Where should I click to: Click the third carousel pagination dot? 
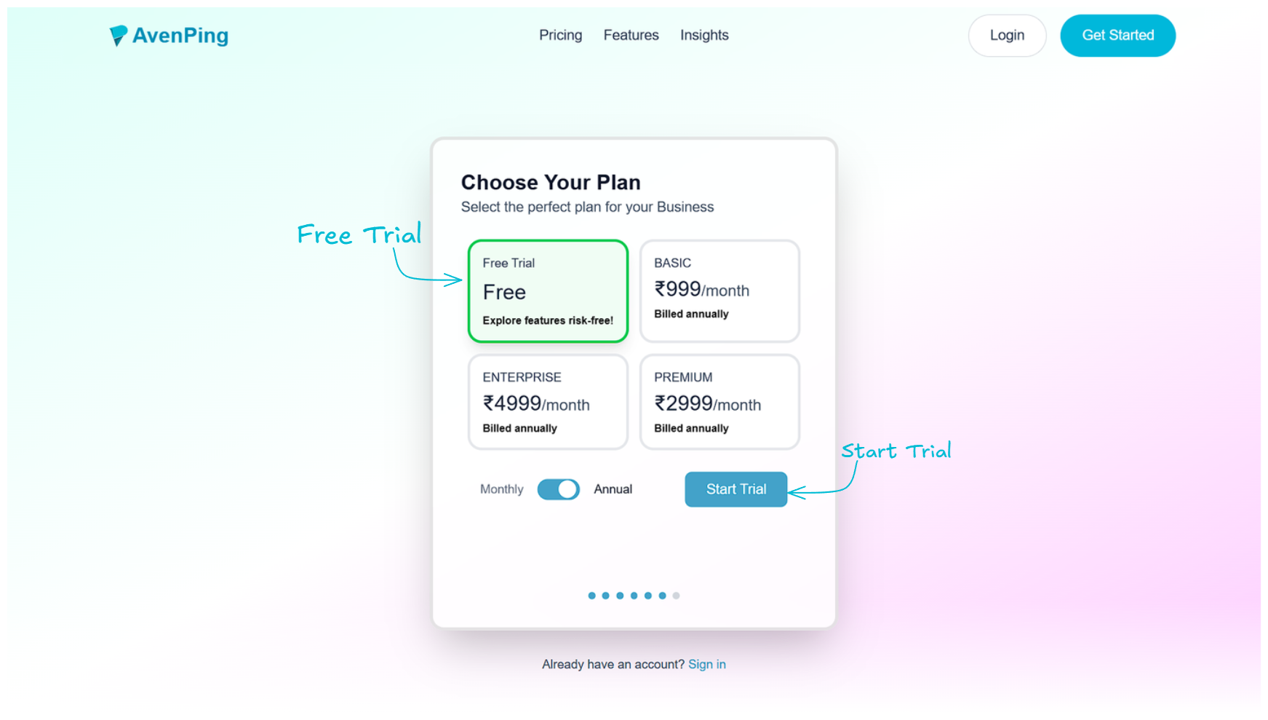click(619, 595)
